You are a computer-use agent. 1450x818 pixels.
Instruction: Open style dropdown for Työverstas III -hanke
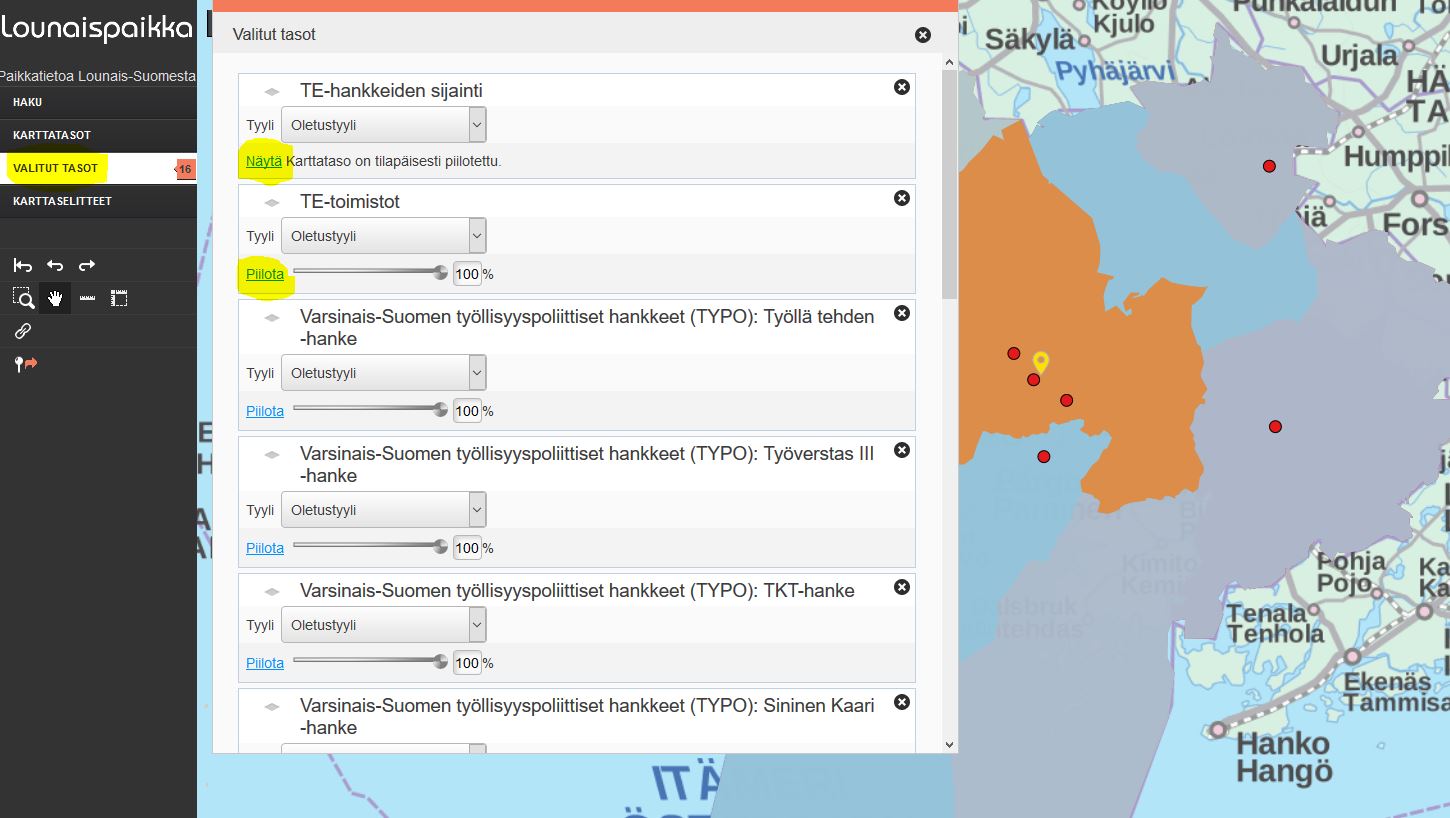(x=383, y=511)
